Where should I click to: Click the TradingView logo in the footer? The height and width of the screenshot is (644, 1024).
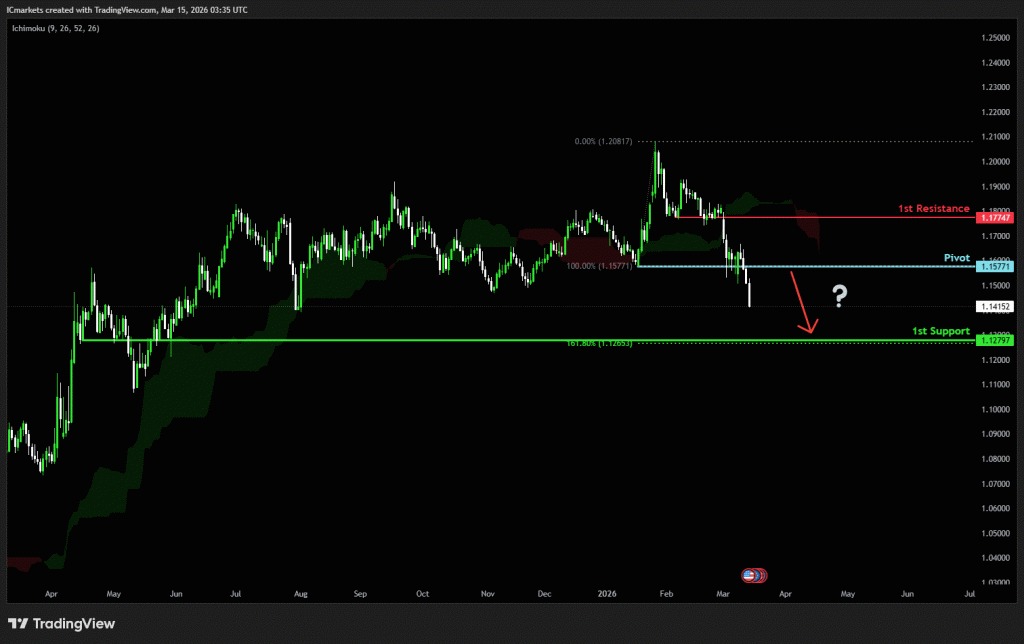[61, 624]
